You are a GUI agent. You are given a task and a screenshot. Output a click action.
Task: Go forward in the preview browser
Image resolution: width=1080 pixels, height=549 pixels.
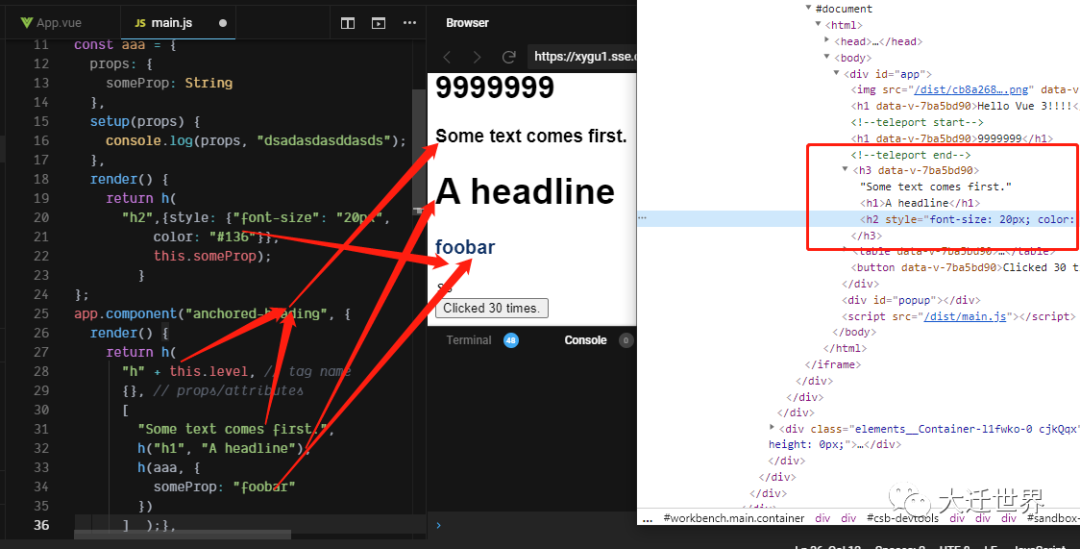click(x=477, y=56)
